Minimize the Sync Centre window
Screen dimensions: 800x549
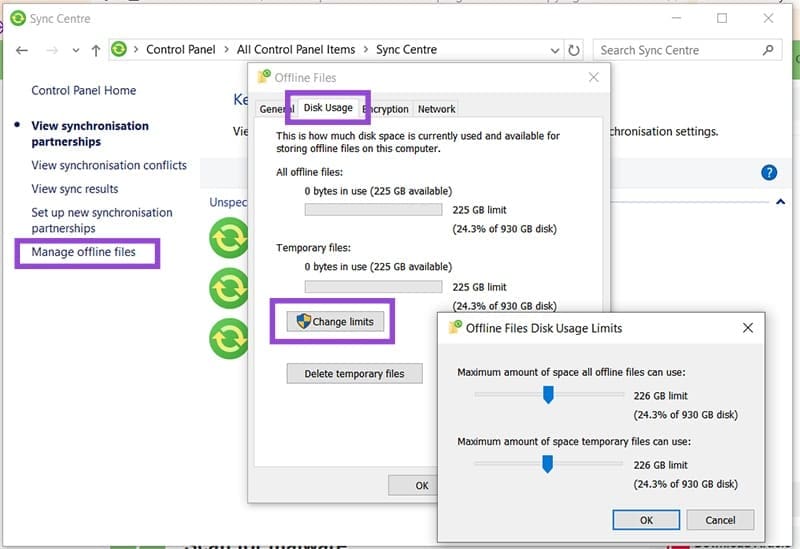tap(677, 18)
